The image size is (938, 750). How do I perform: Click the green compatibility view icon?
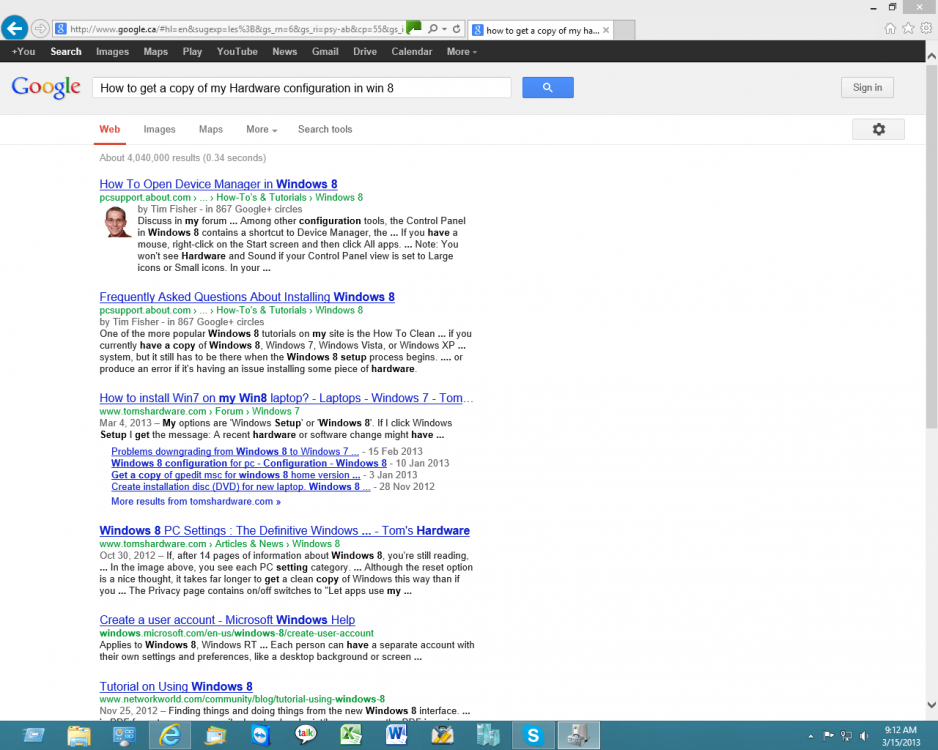coord(414,28)
